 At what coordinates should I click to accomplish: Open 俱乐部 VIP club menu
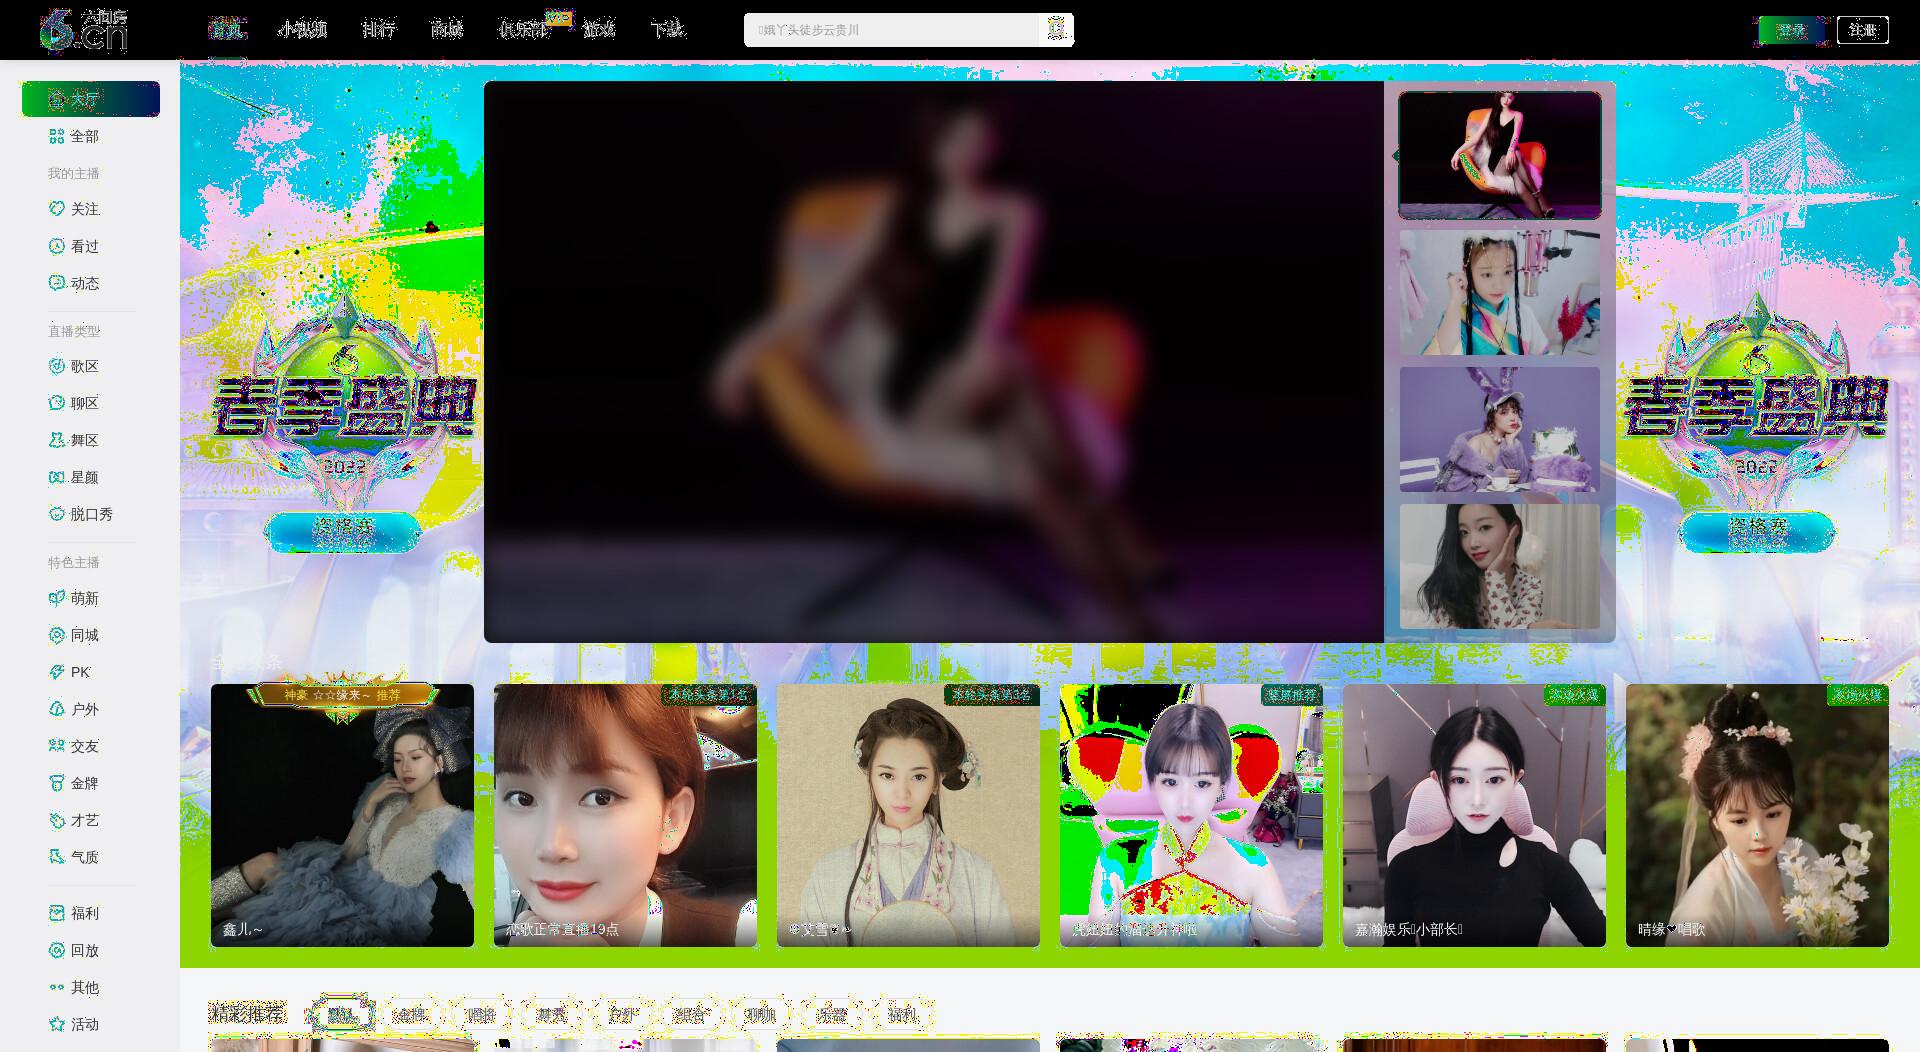(524, 29)
